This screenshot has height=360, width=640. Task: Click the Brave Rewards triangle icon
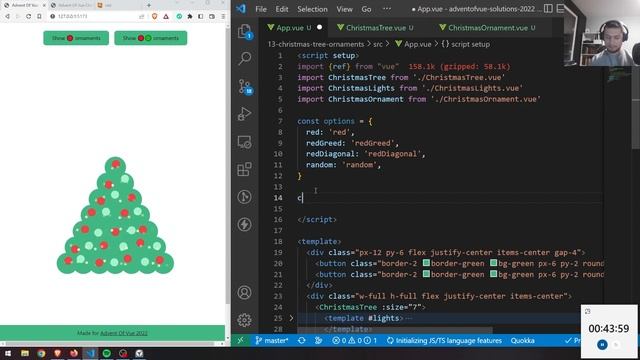[x=166, y=16]
